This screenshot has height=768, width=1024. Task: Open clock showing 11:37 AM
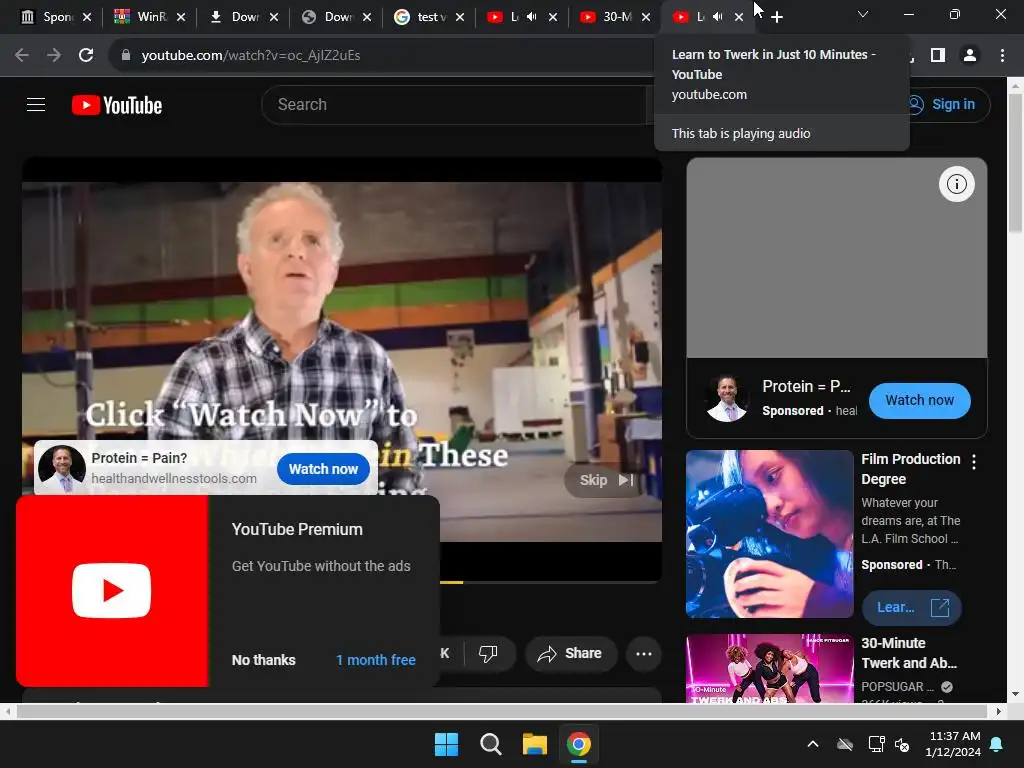point(953,744)
